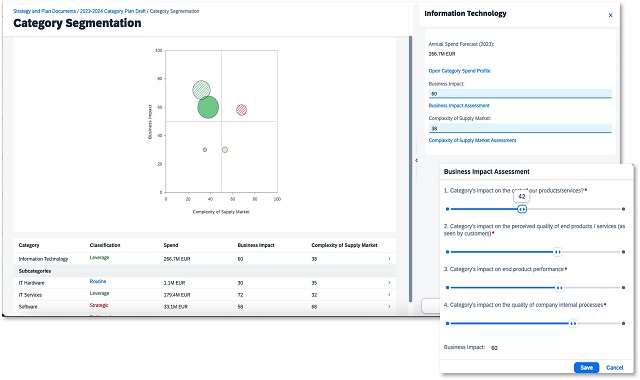This screenshot has height=380, width=640.
Task: Click the question 1 slider handle at 42
Action: click(x=522, y=209)
